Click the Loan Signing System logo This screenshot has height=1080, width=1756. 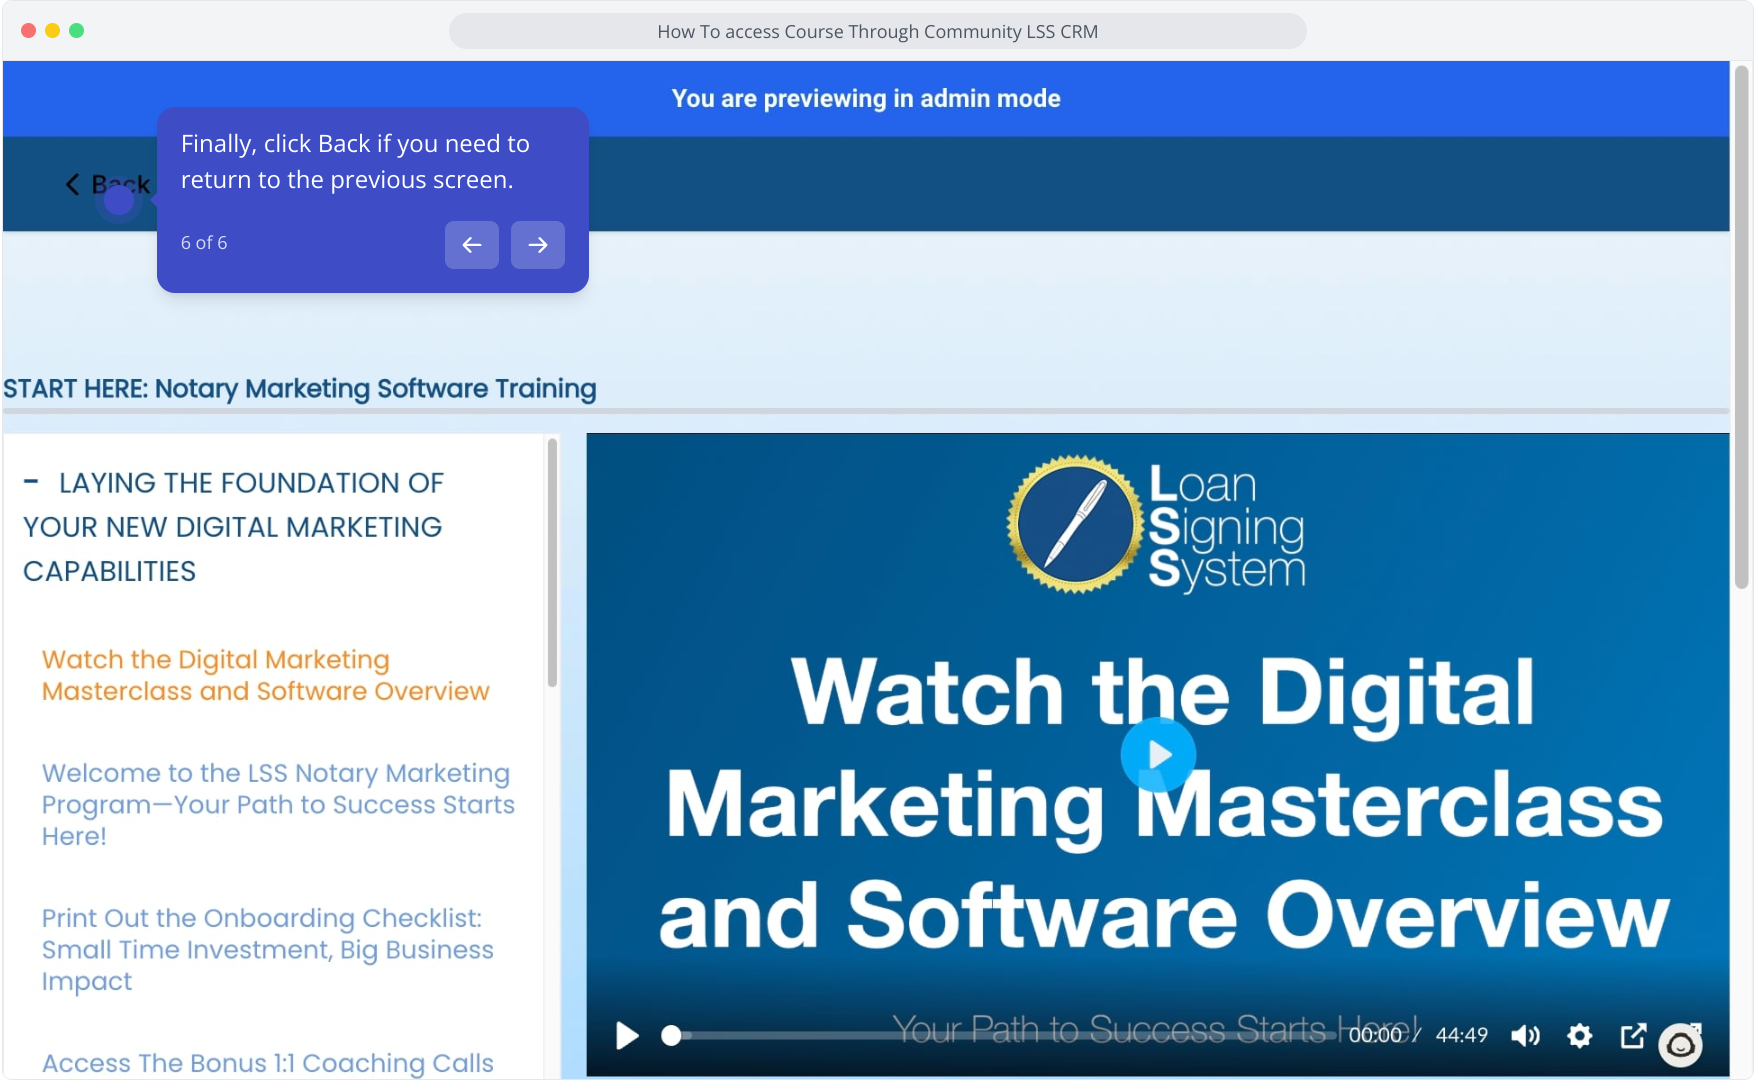(1157, 525)
